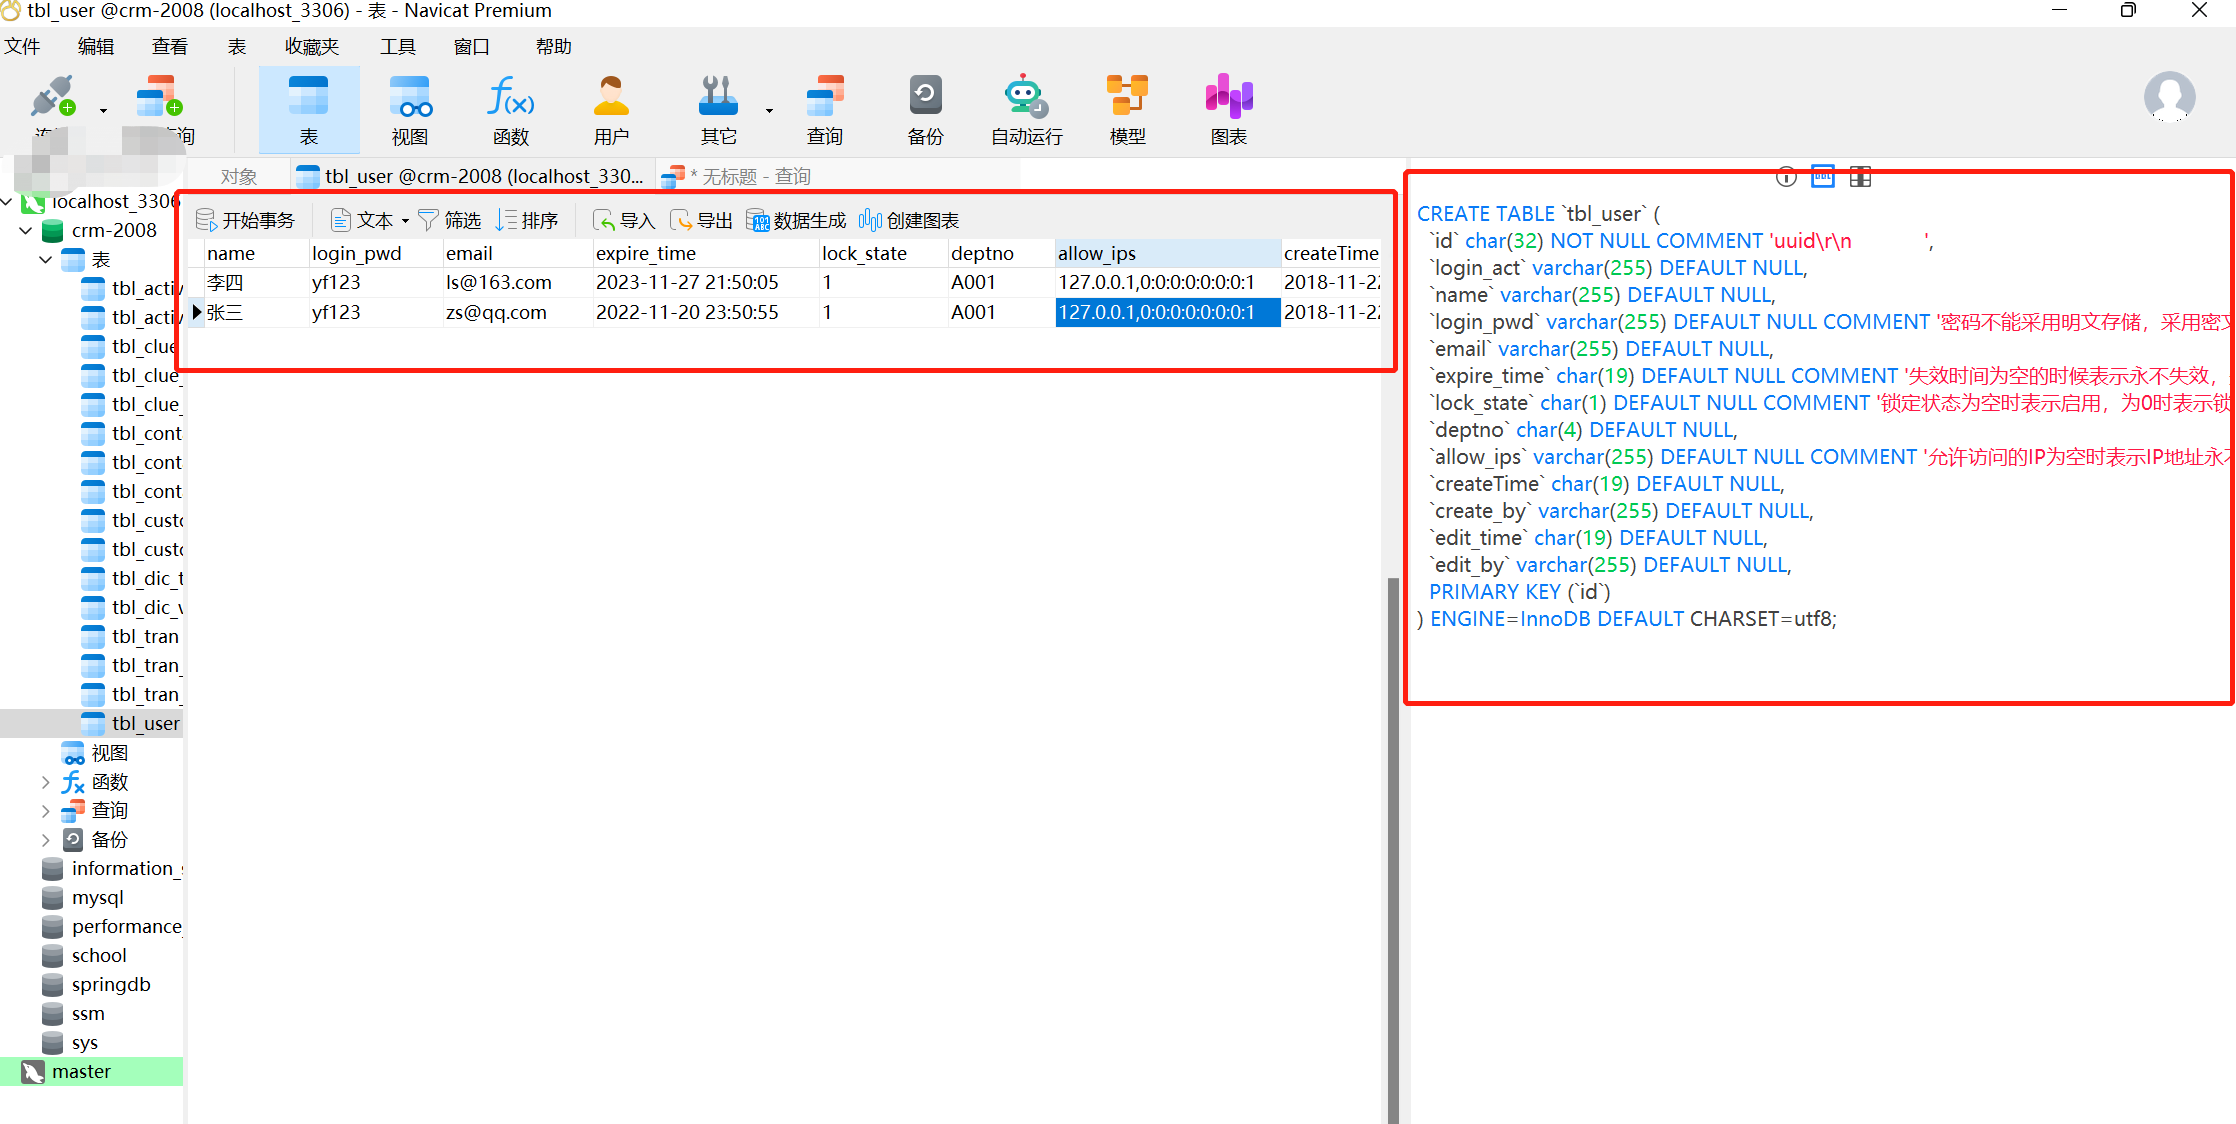The image size is (2236, 1124).
Task: Switch to the 无标题 - 查询 tab
Action: pyautogui.click(x=745, y=177)
